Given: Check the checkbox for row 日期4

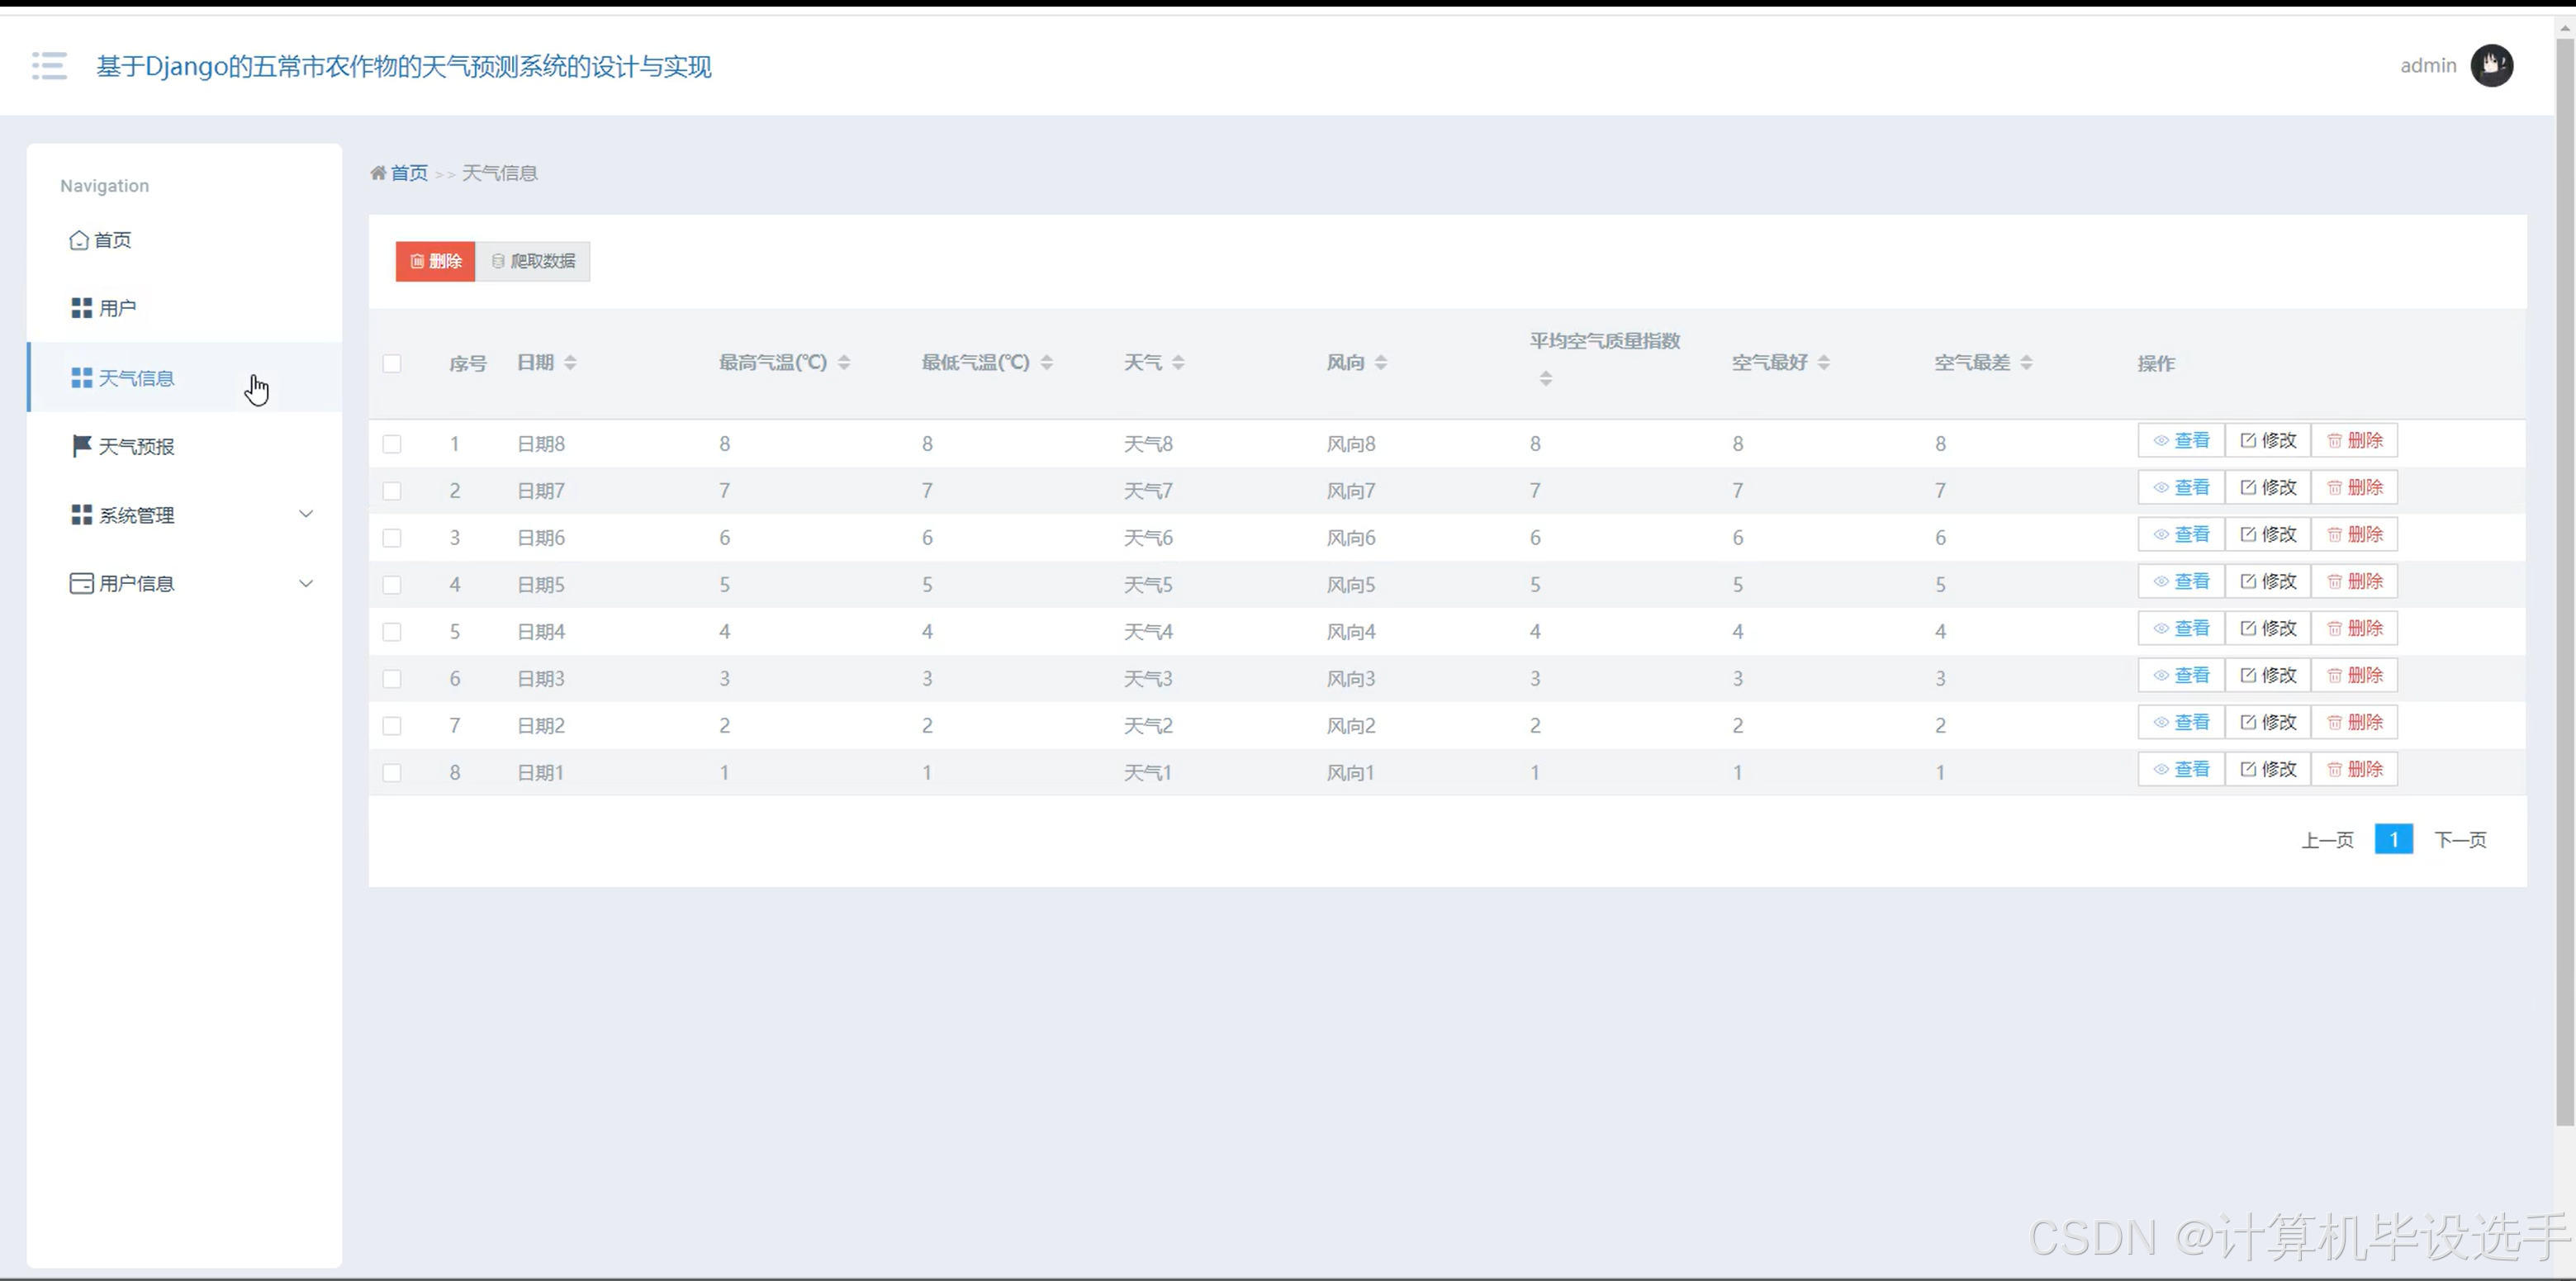Looking at the screenshot, I should (392, 632).
